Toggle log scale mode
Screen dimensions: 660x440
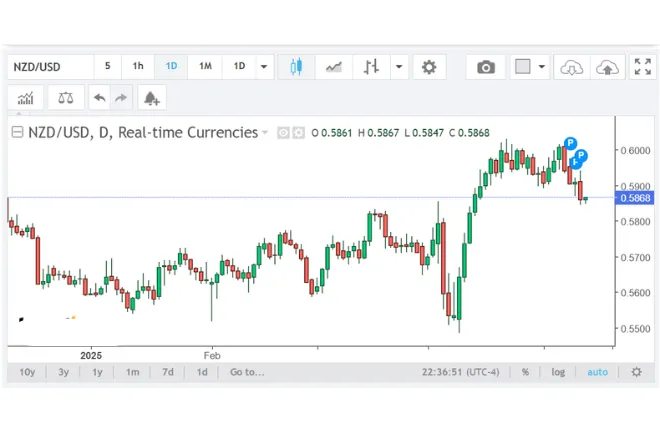pyautogui.click(x=558, y=372)
